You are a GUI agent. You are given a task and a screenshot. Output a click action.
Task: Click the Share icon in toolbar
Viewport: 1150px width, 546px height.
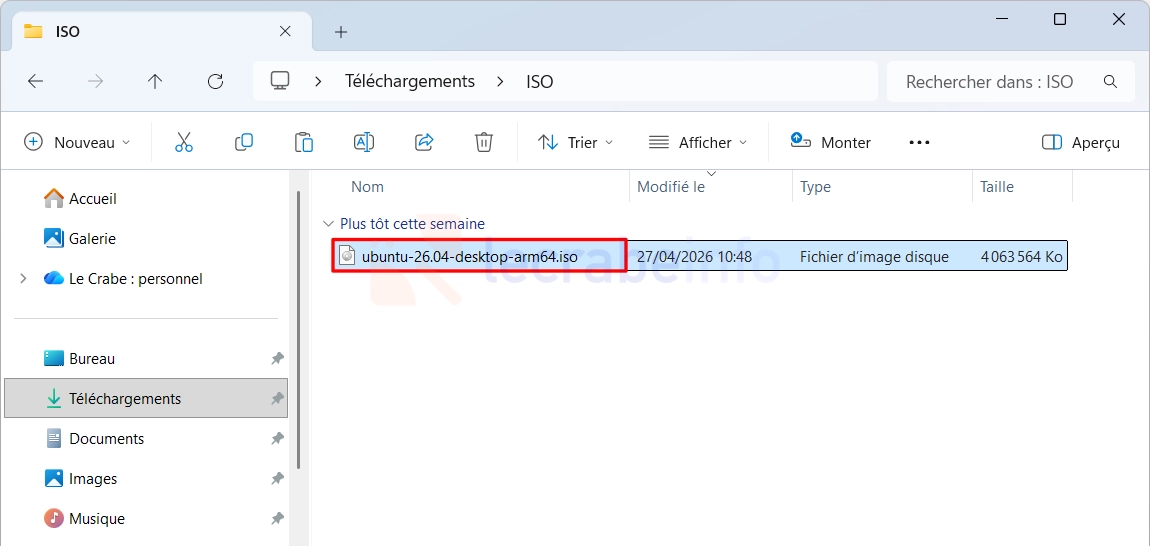[424, 142]
